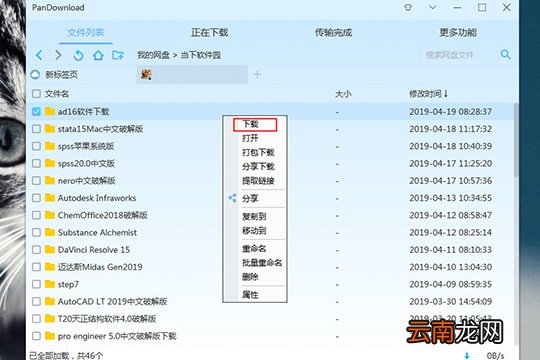
Task: Check the Autodesk Infraworks checkbox
Action: click(36, 198)
